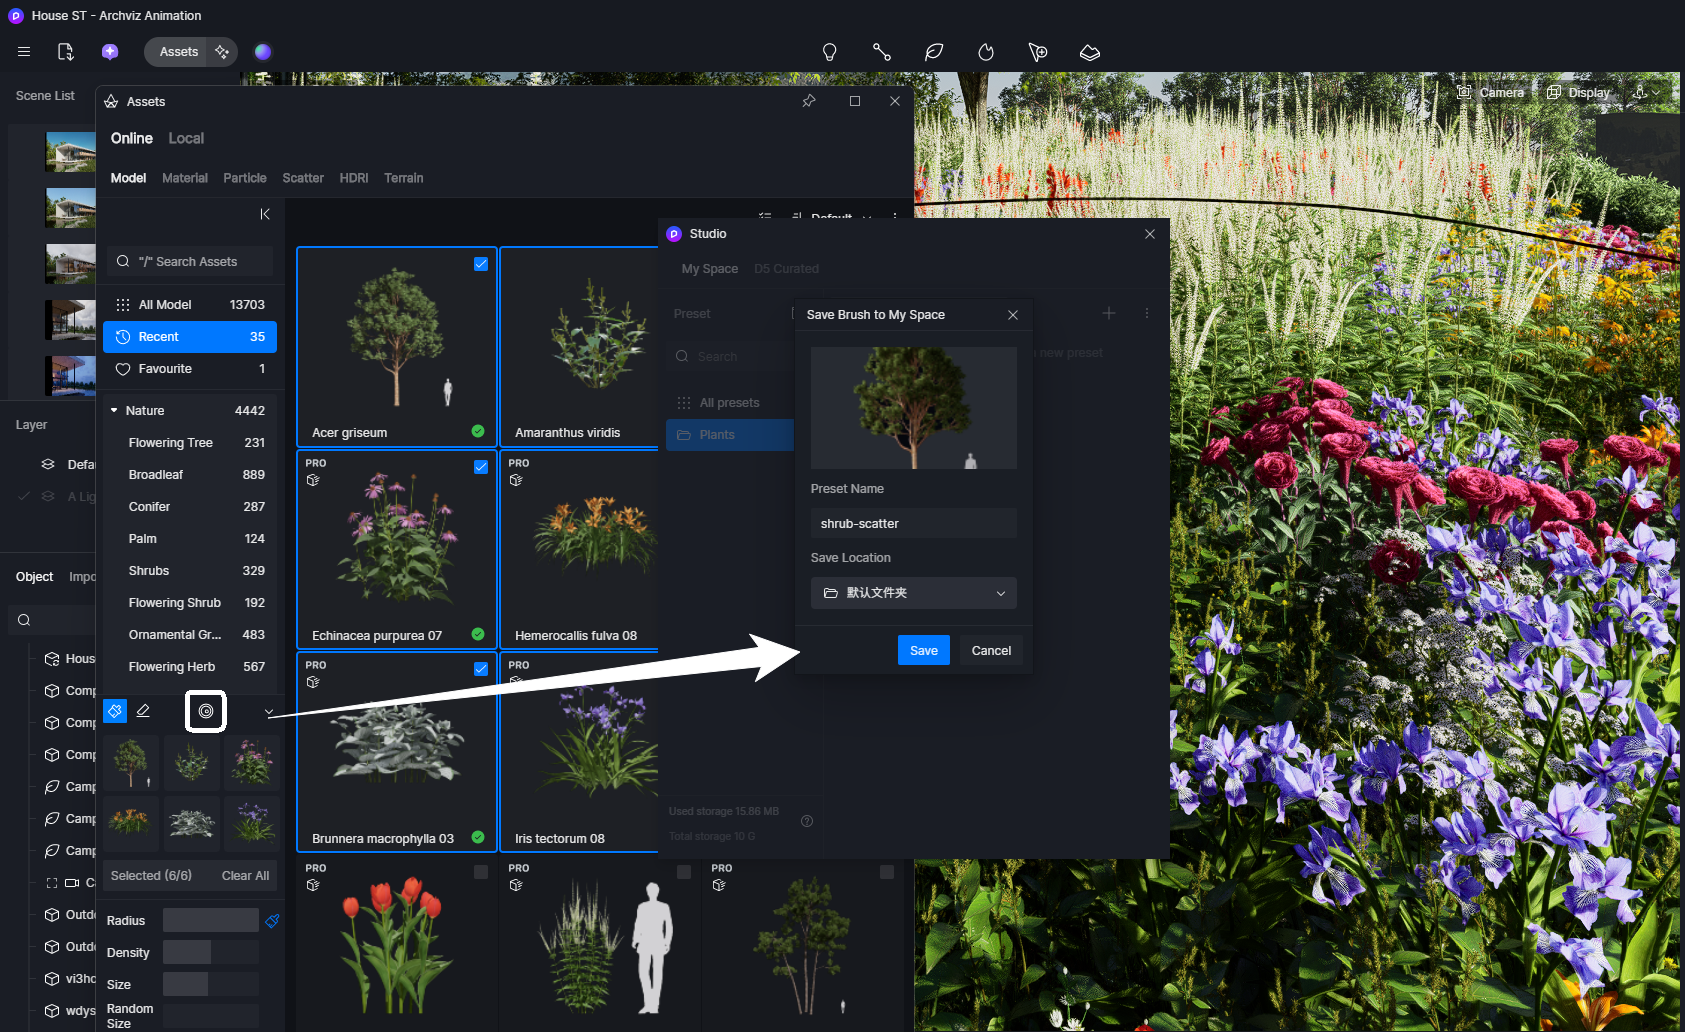Select the Conifer category
This screenshot has width=1685, height=1032.
tap(190, 507)
